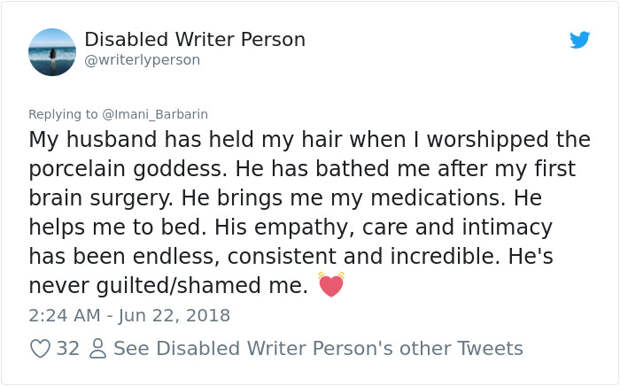The height and width of the screenshot is (386, 620).
Task: Open the @Imani_Barbarin mention
Action: pyautogui.click(x=155, y=114)
